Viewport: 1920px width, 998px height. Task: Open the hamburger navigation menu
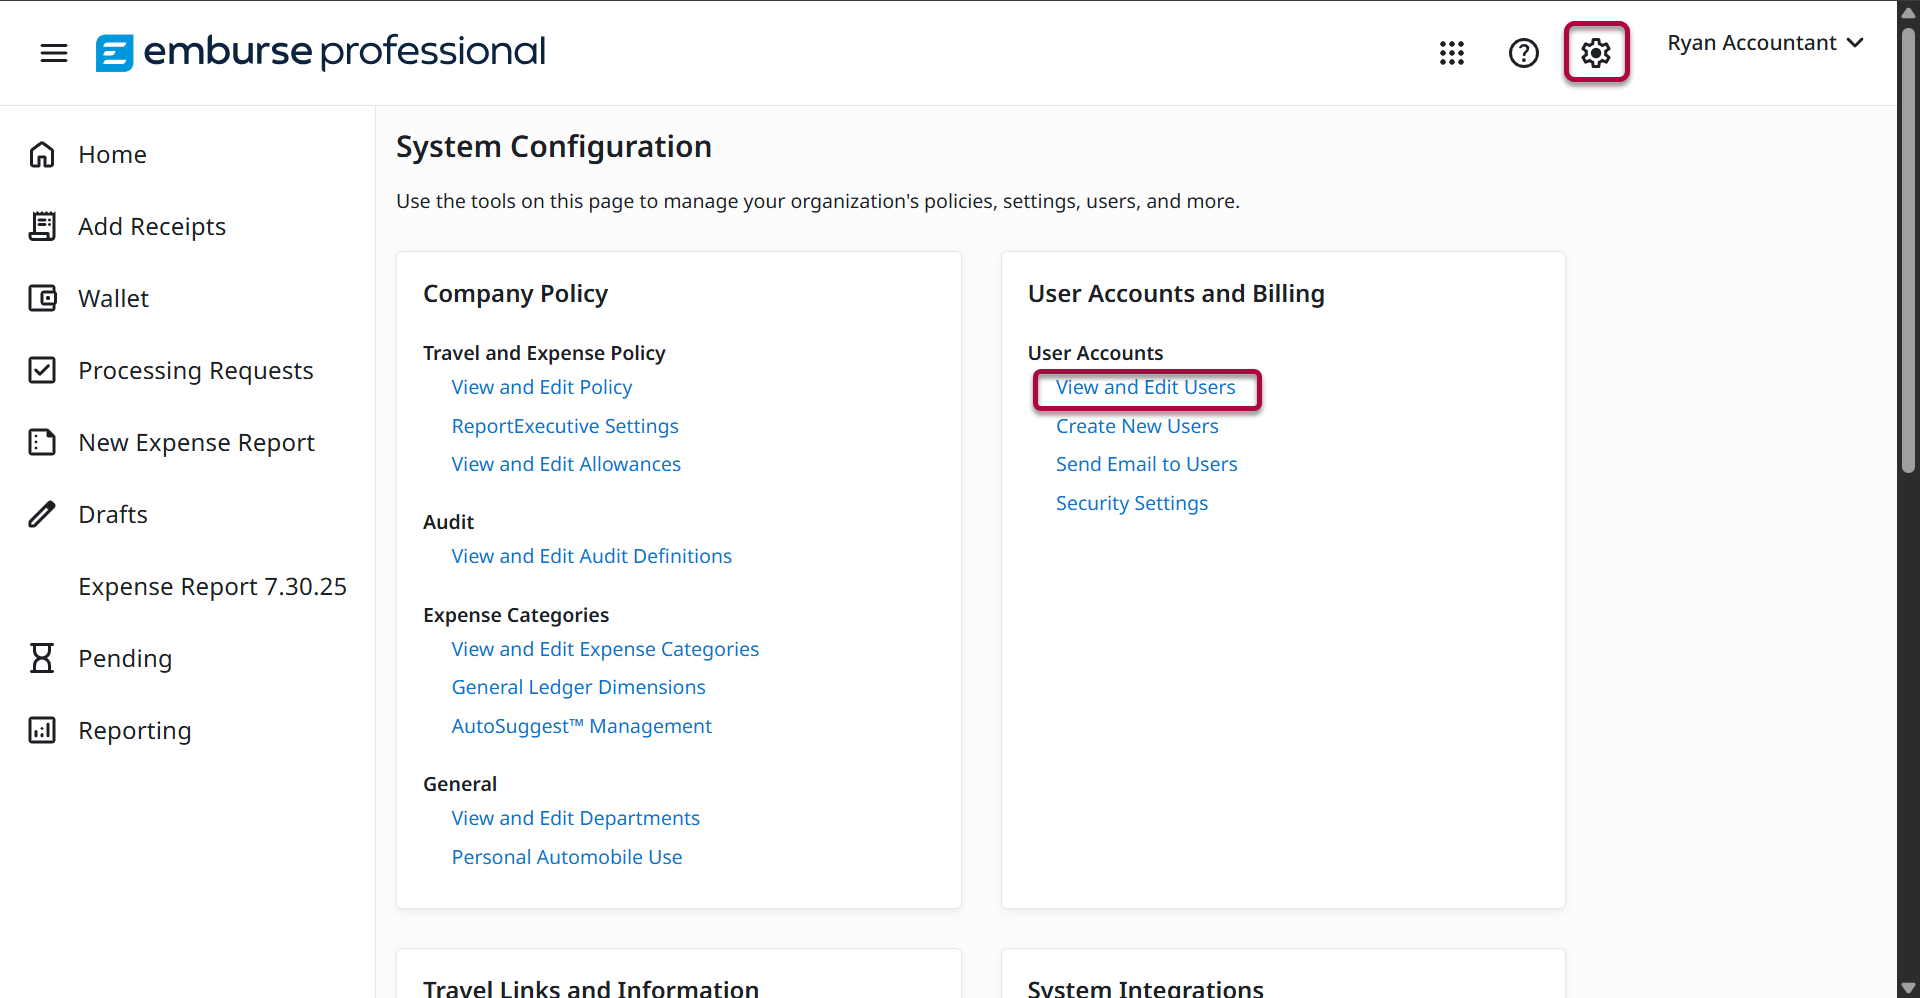[x=54, y=53]
